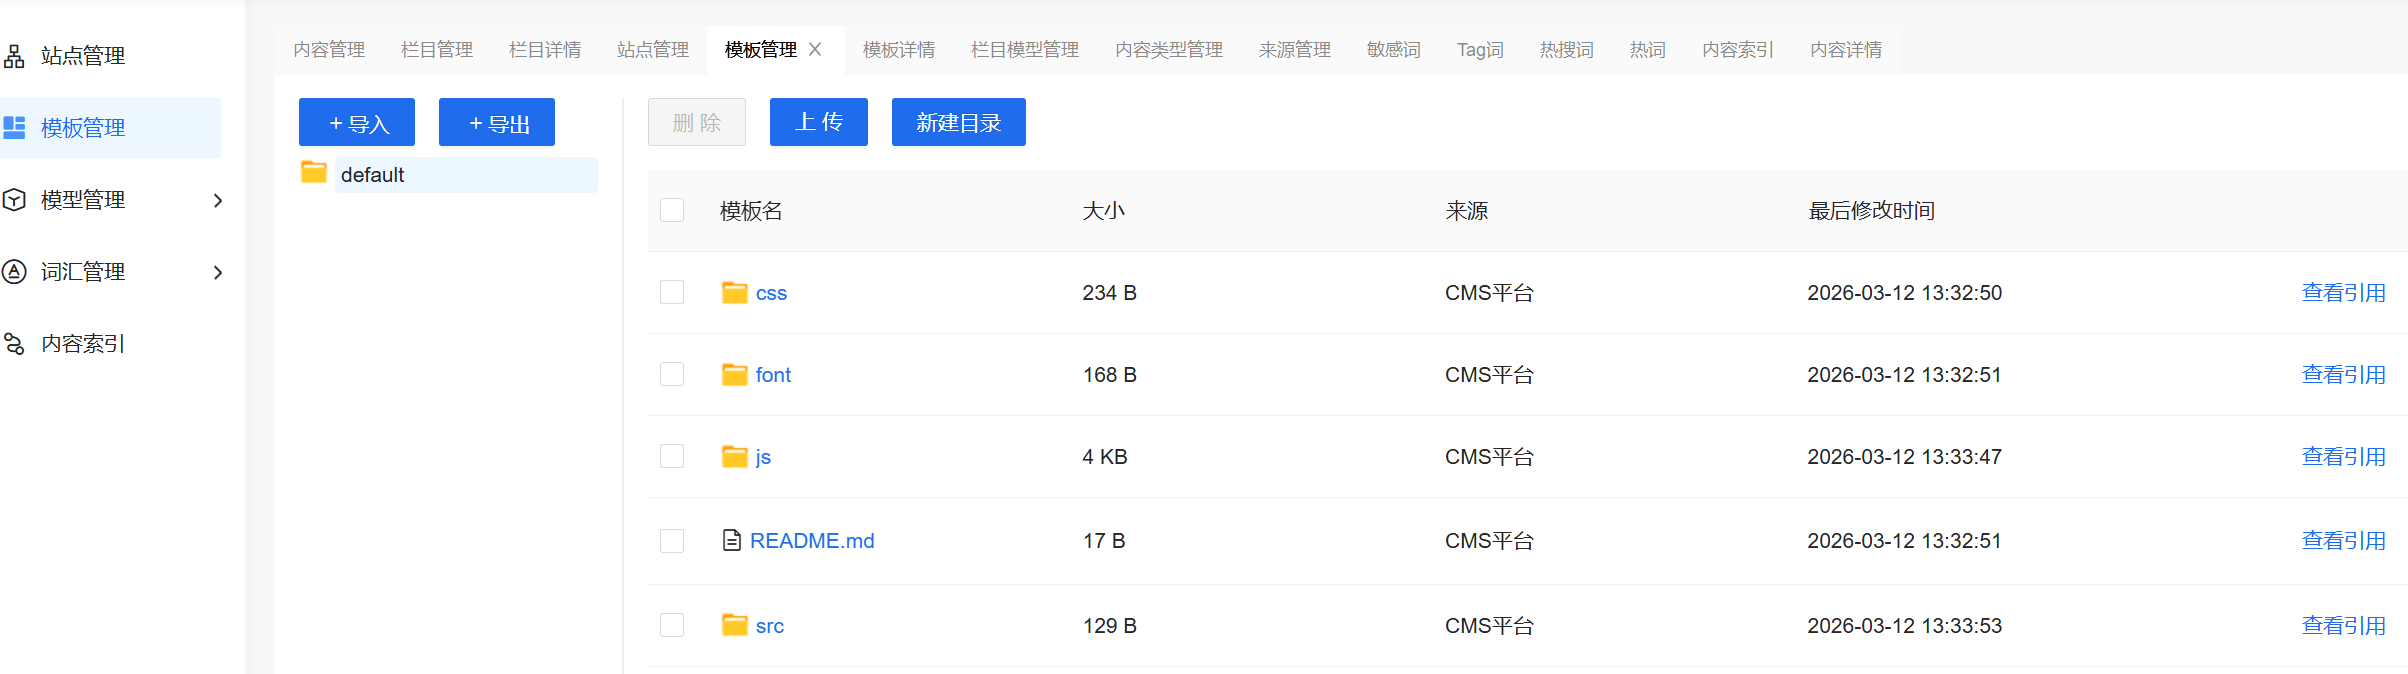Click the 内容索引 sidebar icon
The width and height of the screenshot is (2408, 674).
[14, 344]
